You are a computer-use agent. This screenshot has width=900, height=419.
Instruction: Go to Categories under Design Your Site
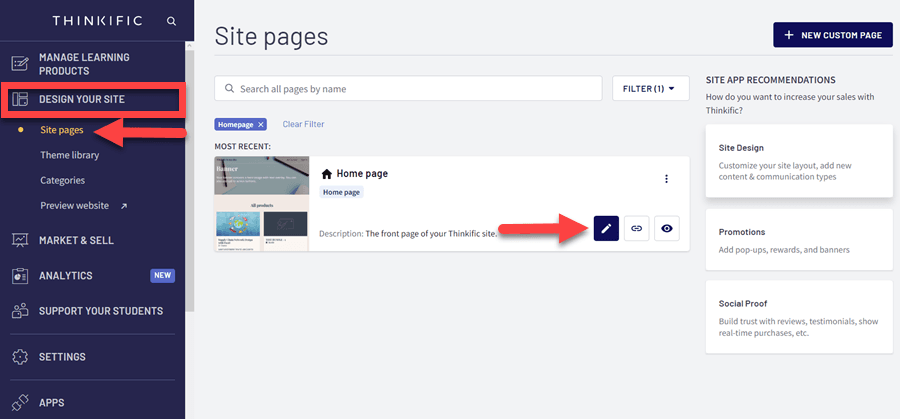62,180
